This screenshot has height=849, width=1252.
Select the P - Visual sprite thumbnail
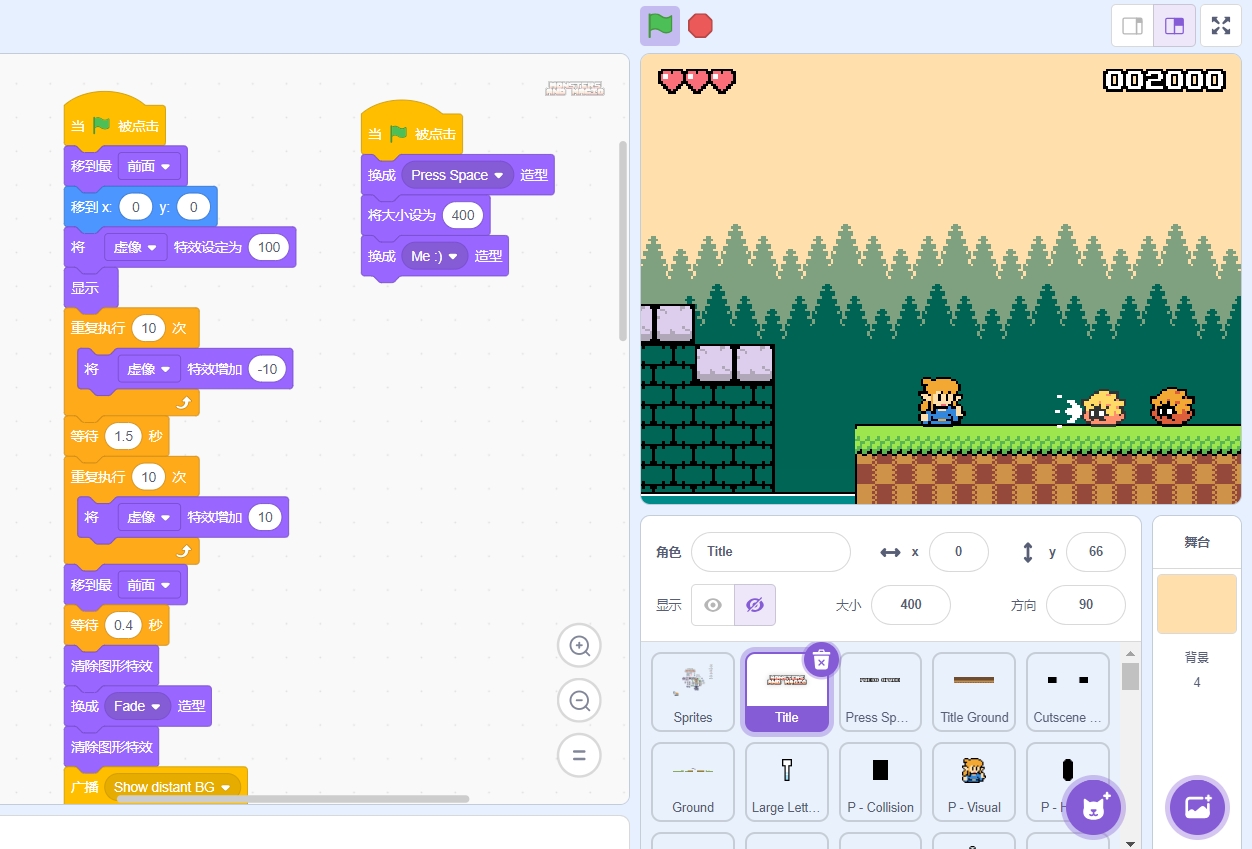[974, 782]
